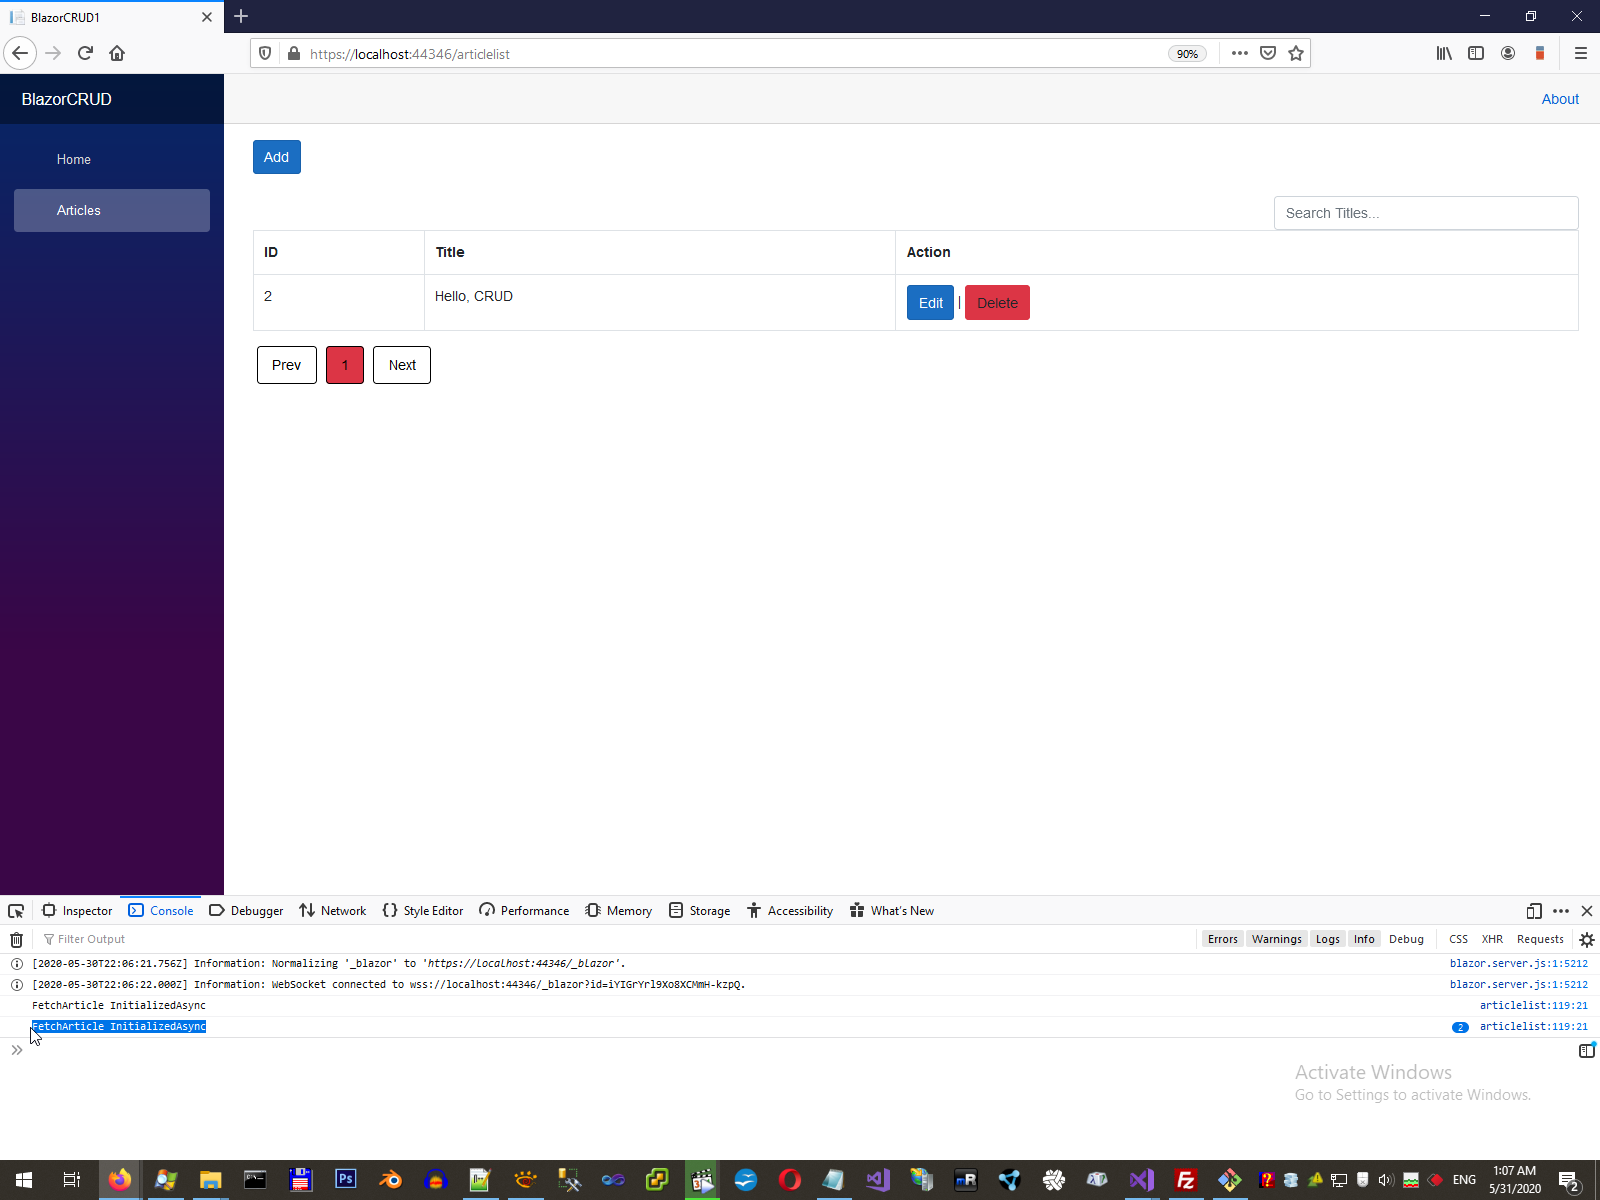Open the Performance tab
The width and height of the screenshot is (1600, 1200).
[524, 911]
